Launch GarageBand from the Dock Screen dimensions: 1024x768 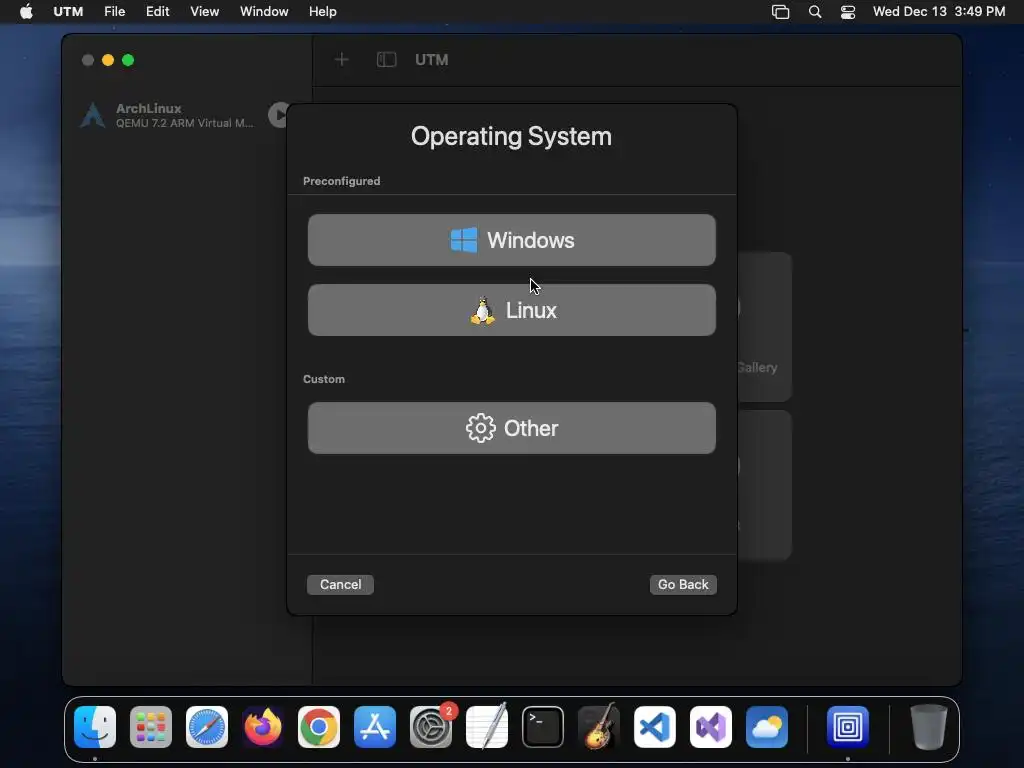[x=599, y=727]
